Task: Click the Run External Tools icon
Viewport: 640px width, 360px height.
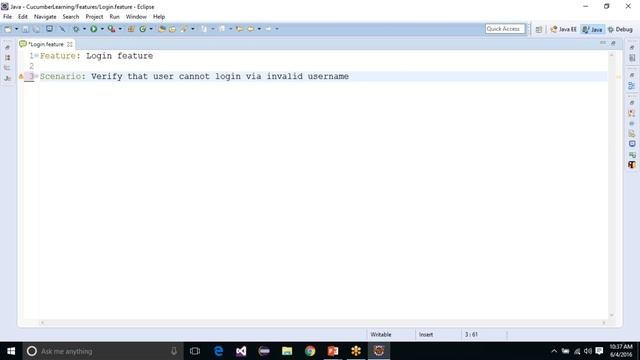Action: (111, 29)
